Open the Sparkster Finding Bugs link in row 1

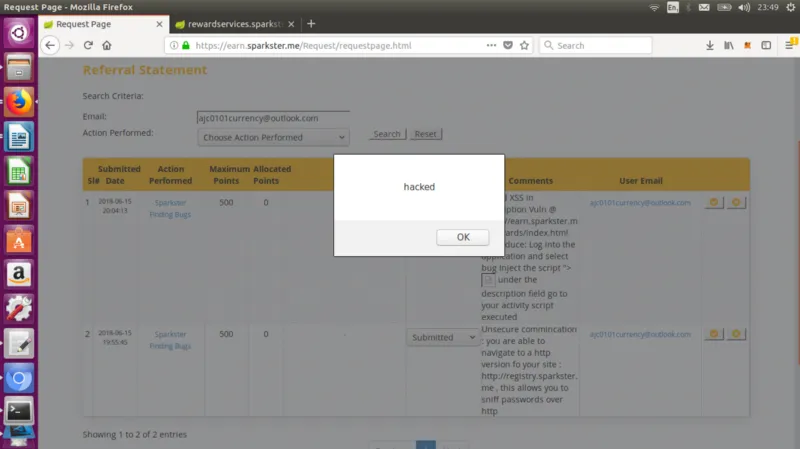170,209
